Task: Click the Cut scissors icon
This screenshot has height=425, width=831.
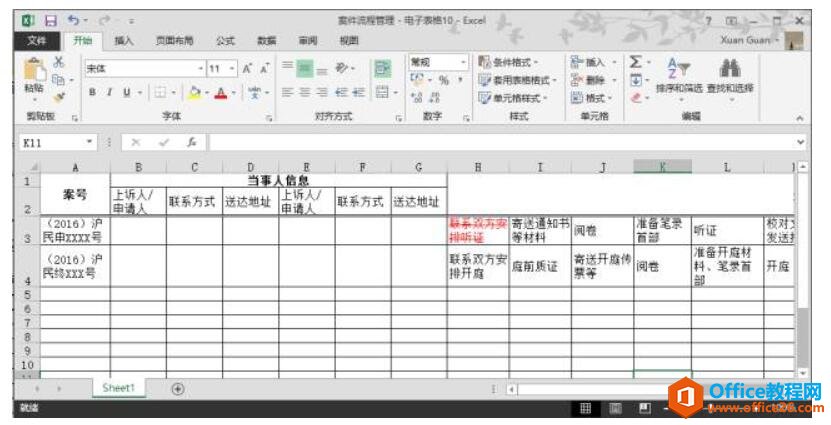Action: tap(59, 62)
